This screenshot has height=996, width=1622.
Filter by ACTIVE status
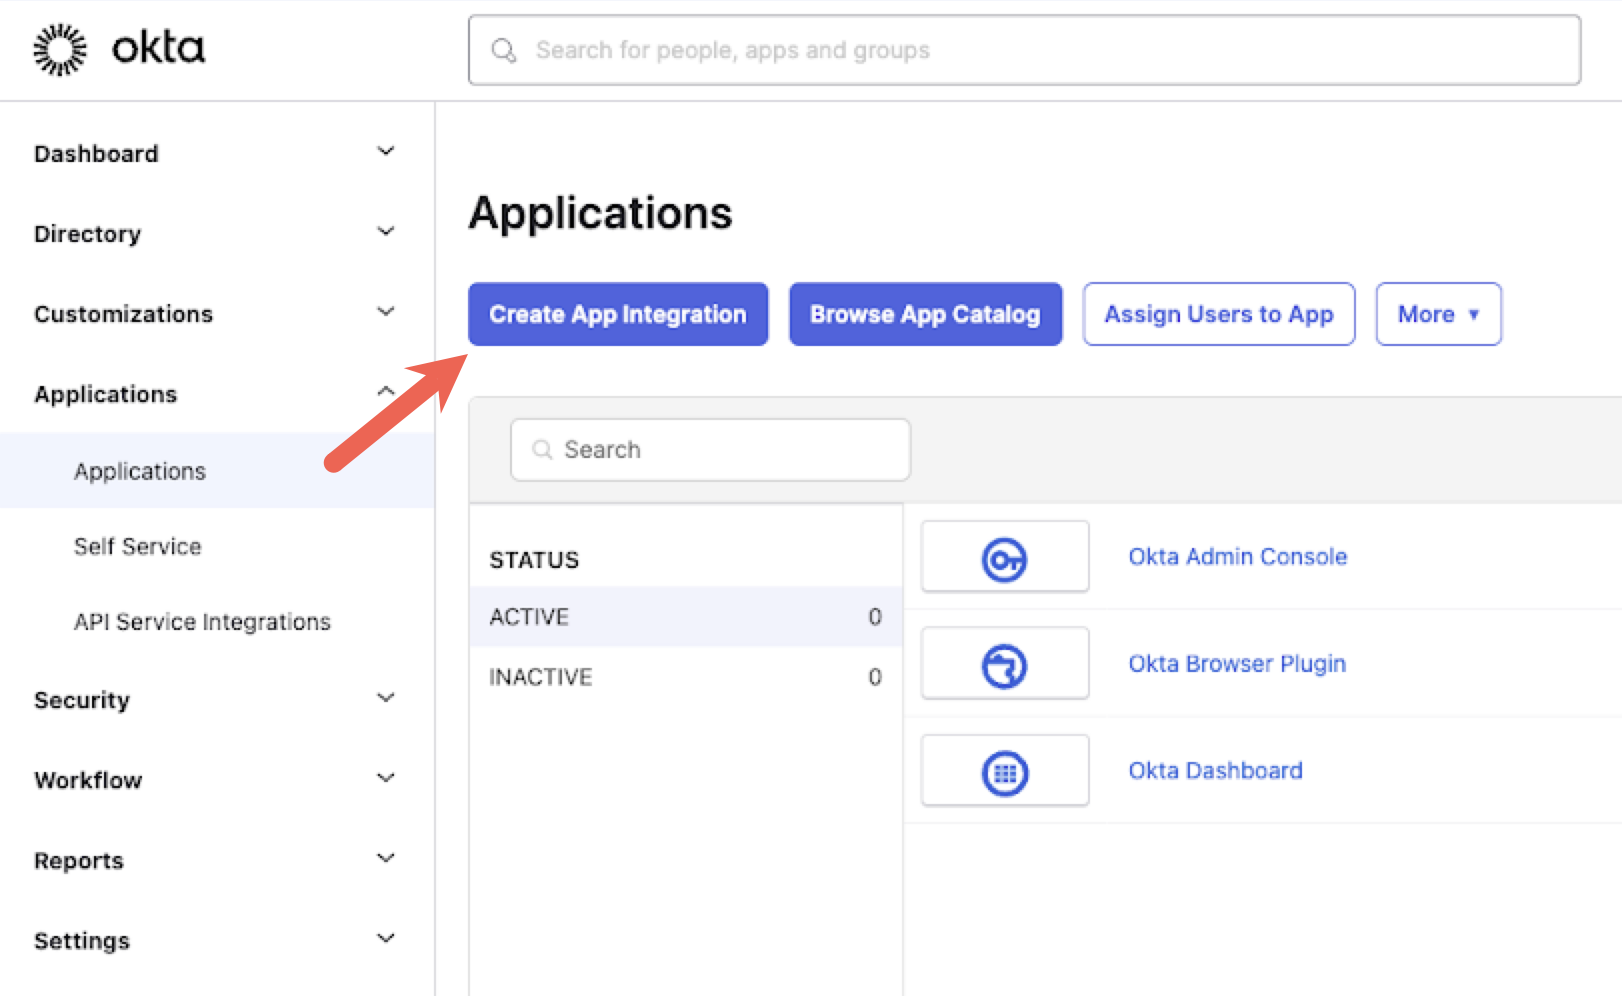tap(686, 617)
